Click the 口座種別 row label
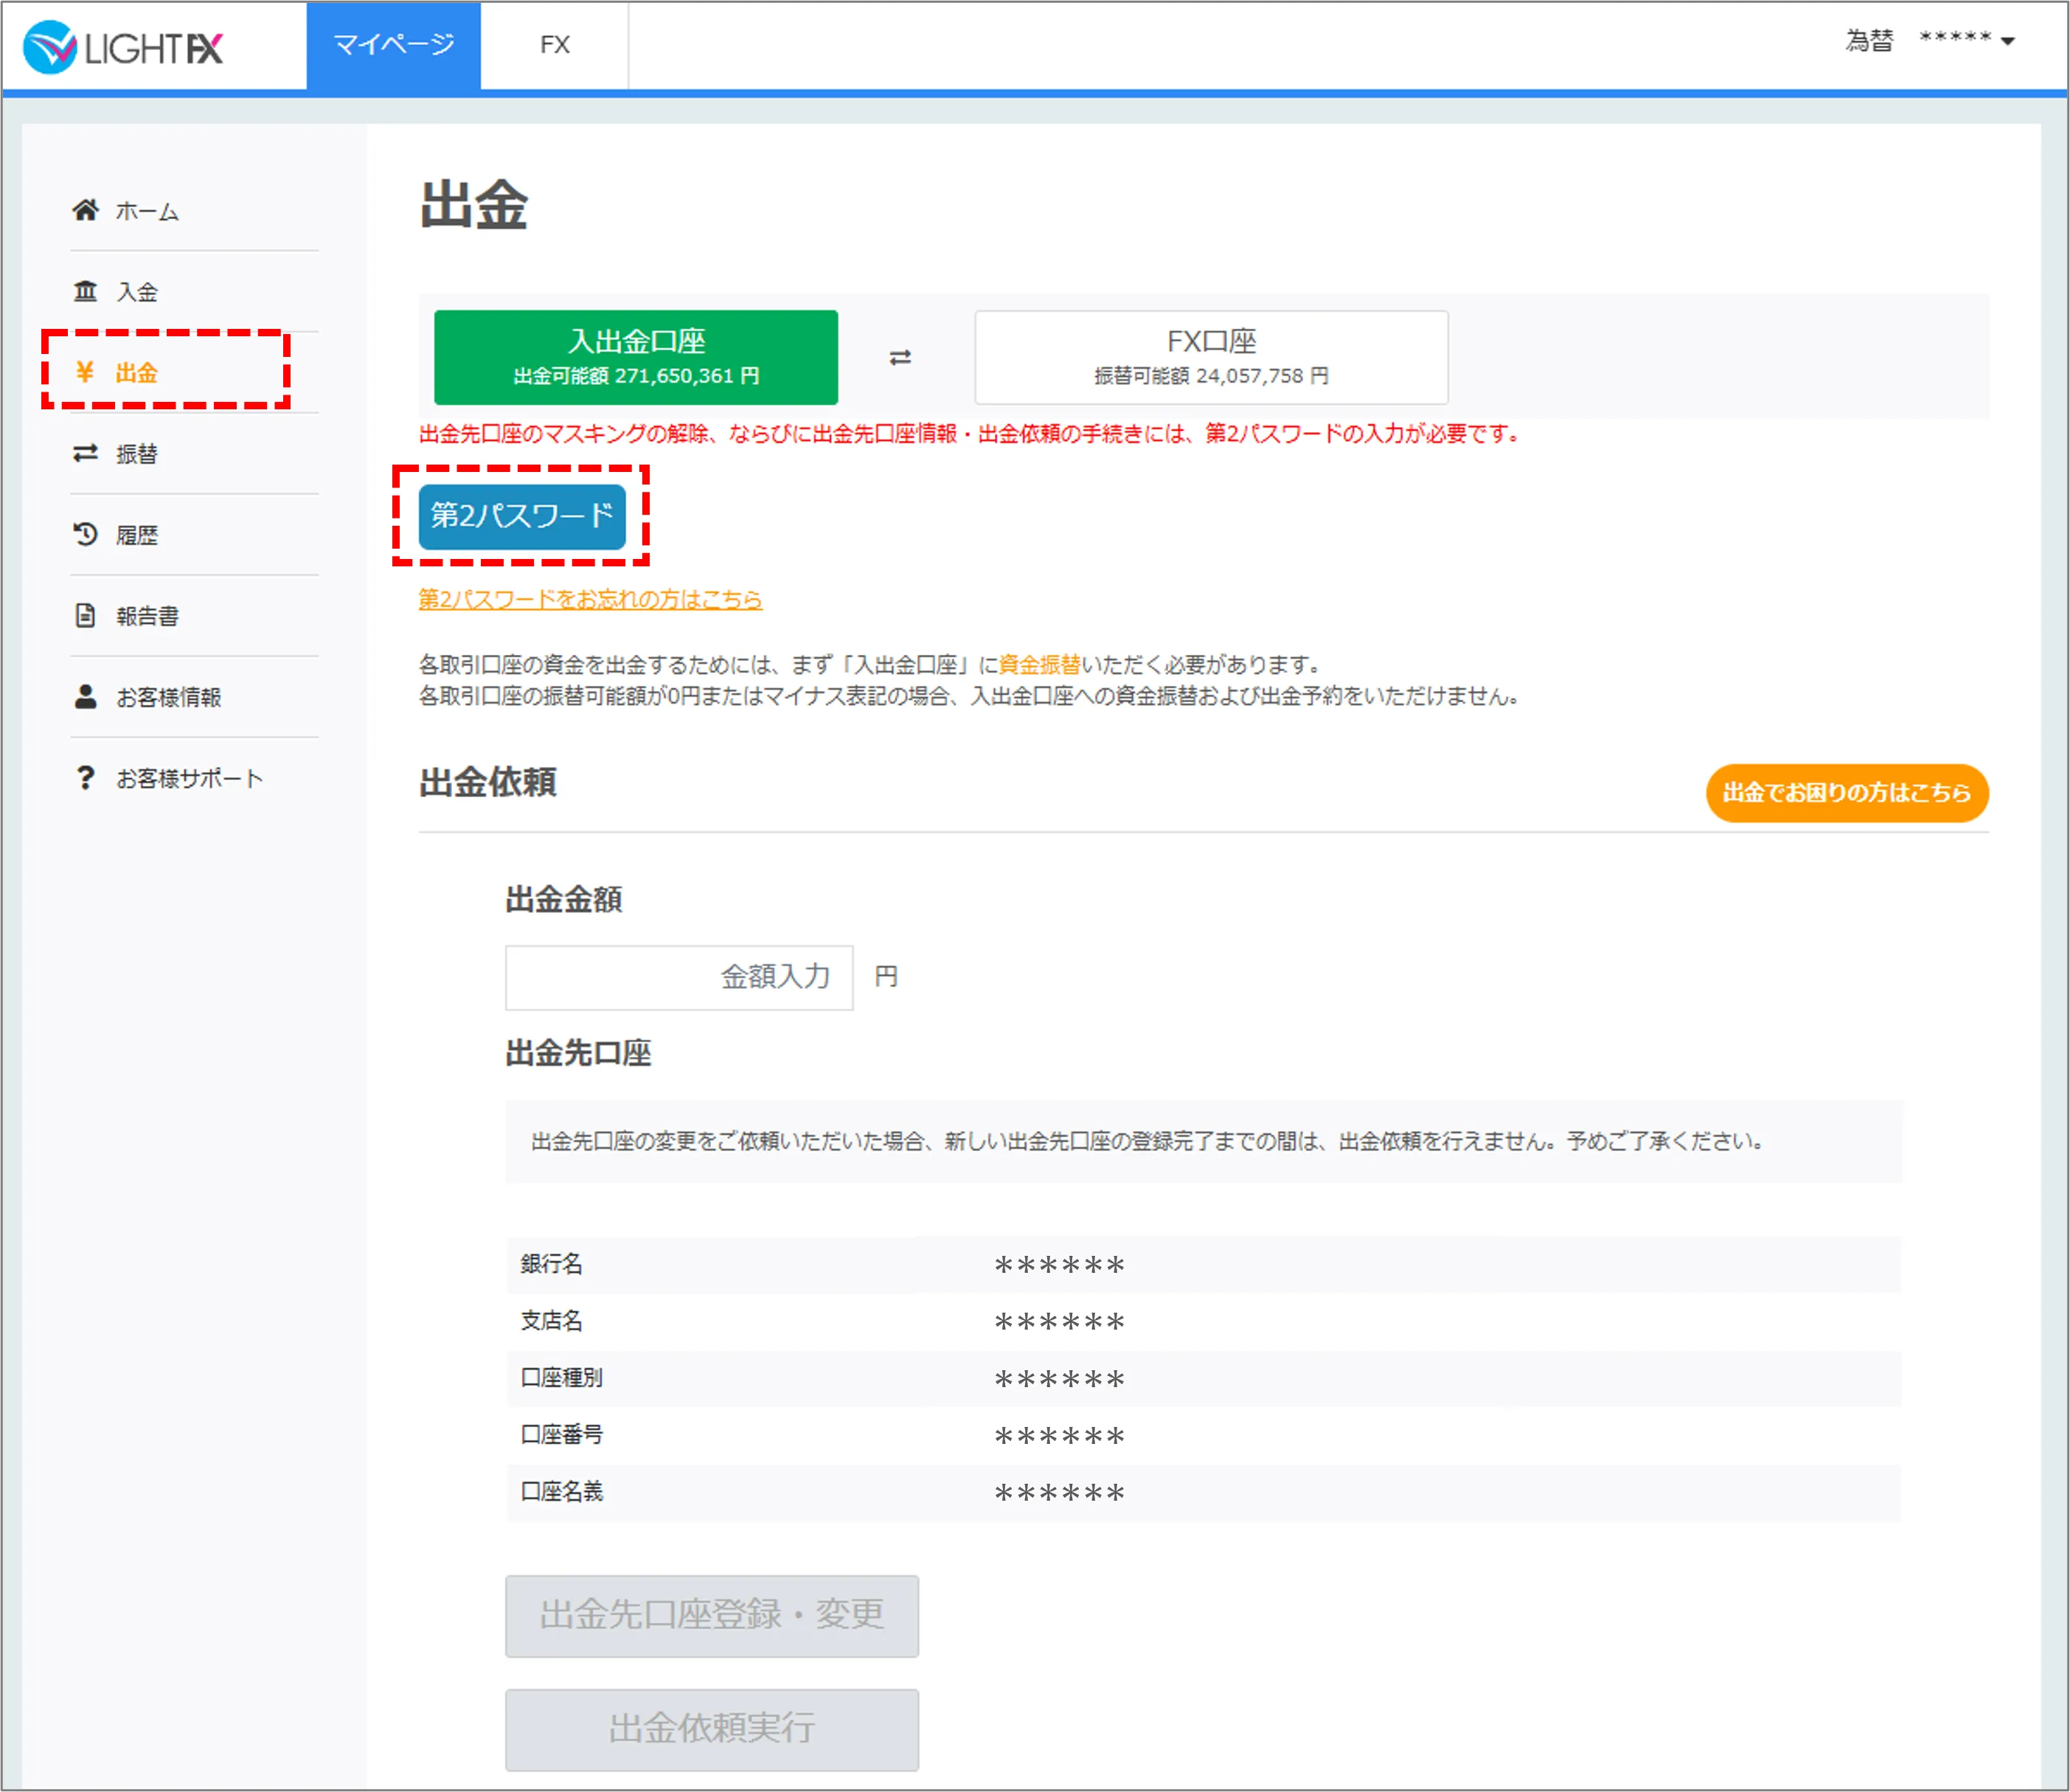The height and width of the screenshot is (1792, 2070). (x=562, y=1378)
